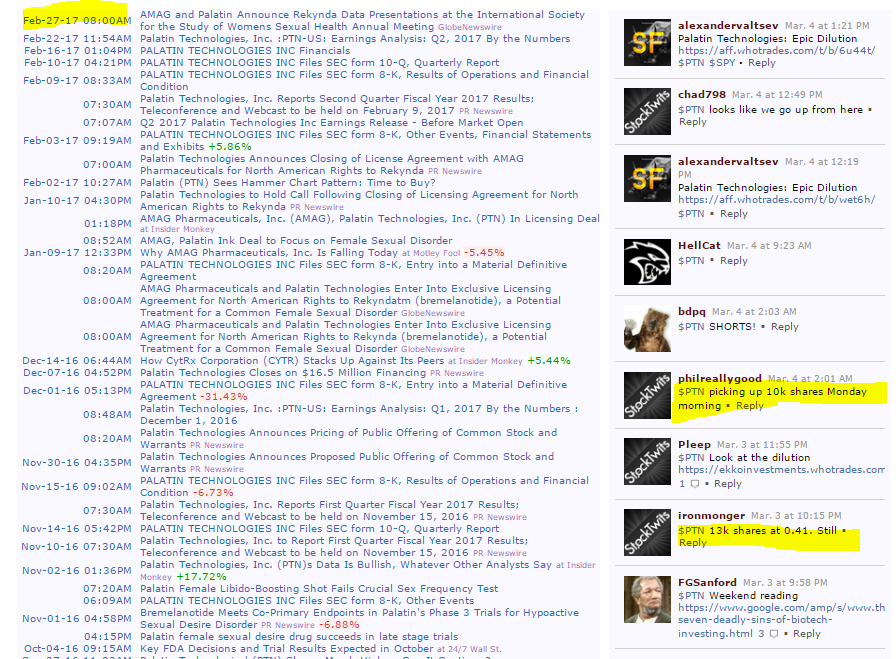Open the Proposed Public Offering headline
Screen dimensions: 896x659
pyautogui.click(x=347, y=463)
